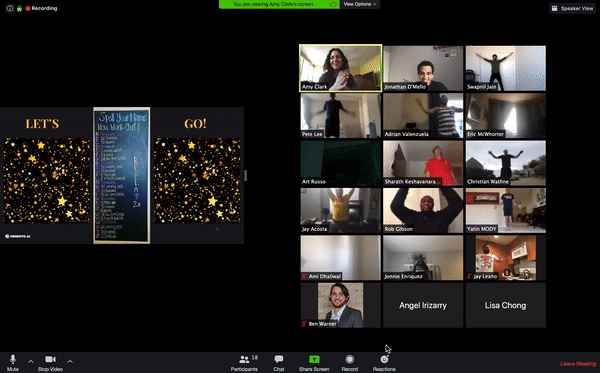
Task: Click the Leave Meeting link
Action: (x=578, y=364)
